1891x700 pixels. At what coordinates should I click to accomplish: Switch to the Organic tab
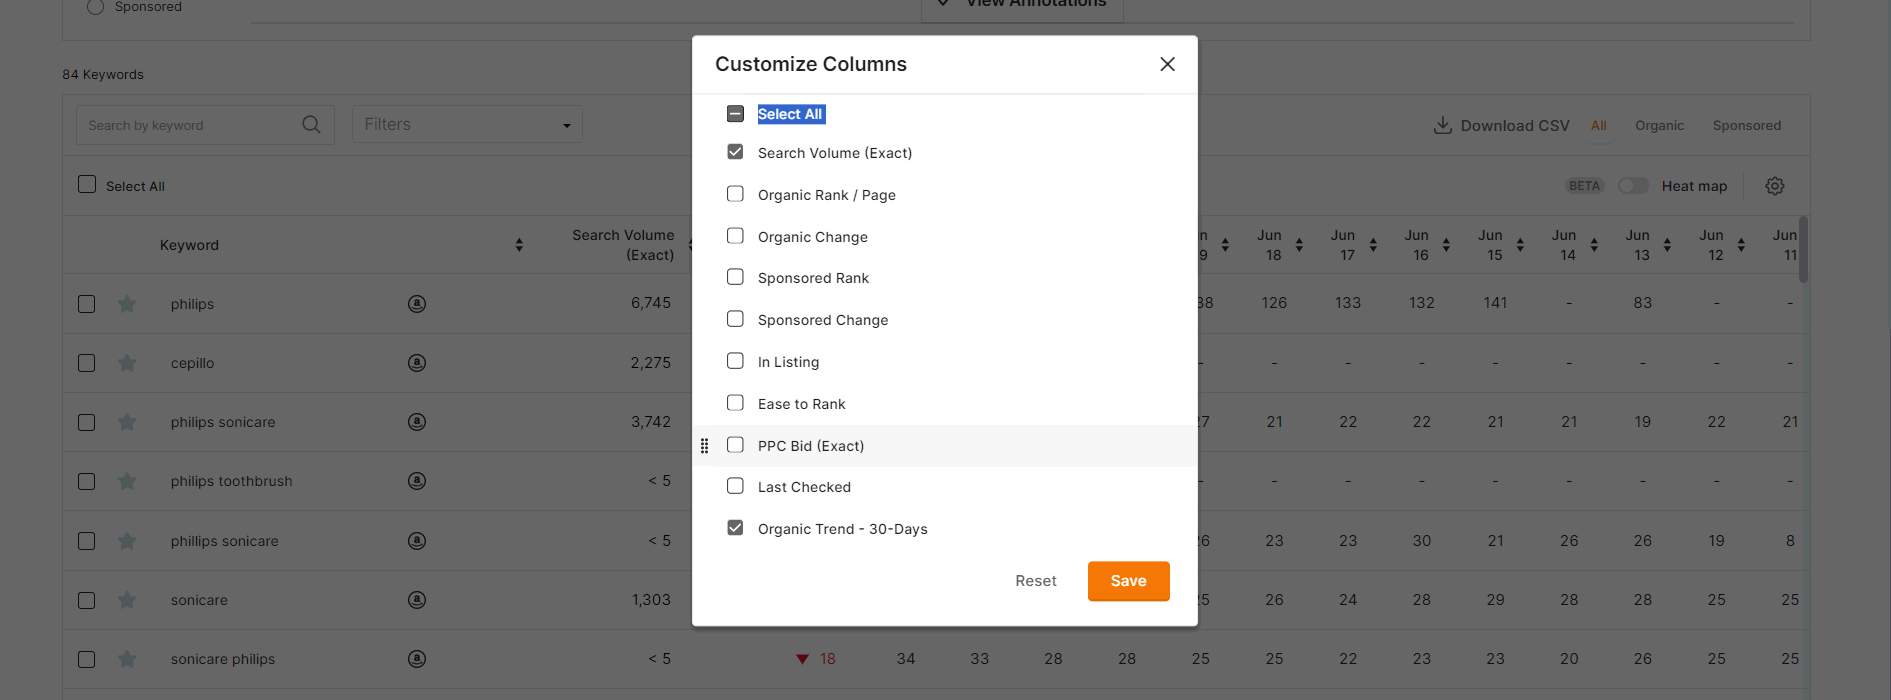(x=1660, y=125)
